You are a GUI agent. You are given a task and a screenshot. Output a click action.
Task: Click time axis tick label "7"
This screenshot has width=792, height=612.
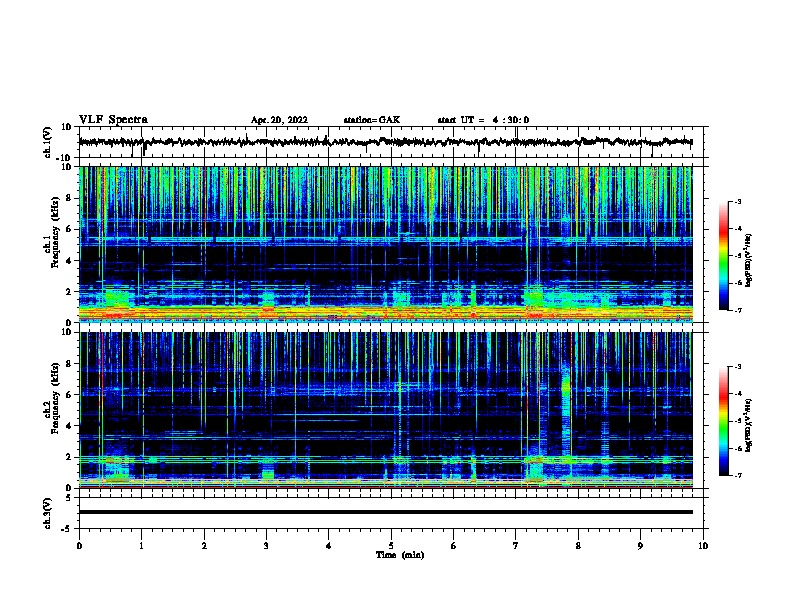516,546
